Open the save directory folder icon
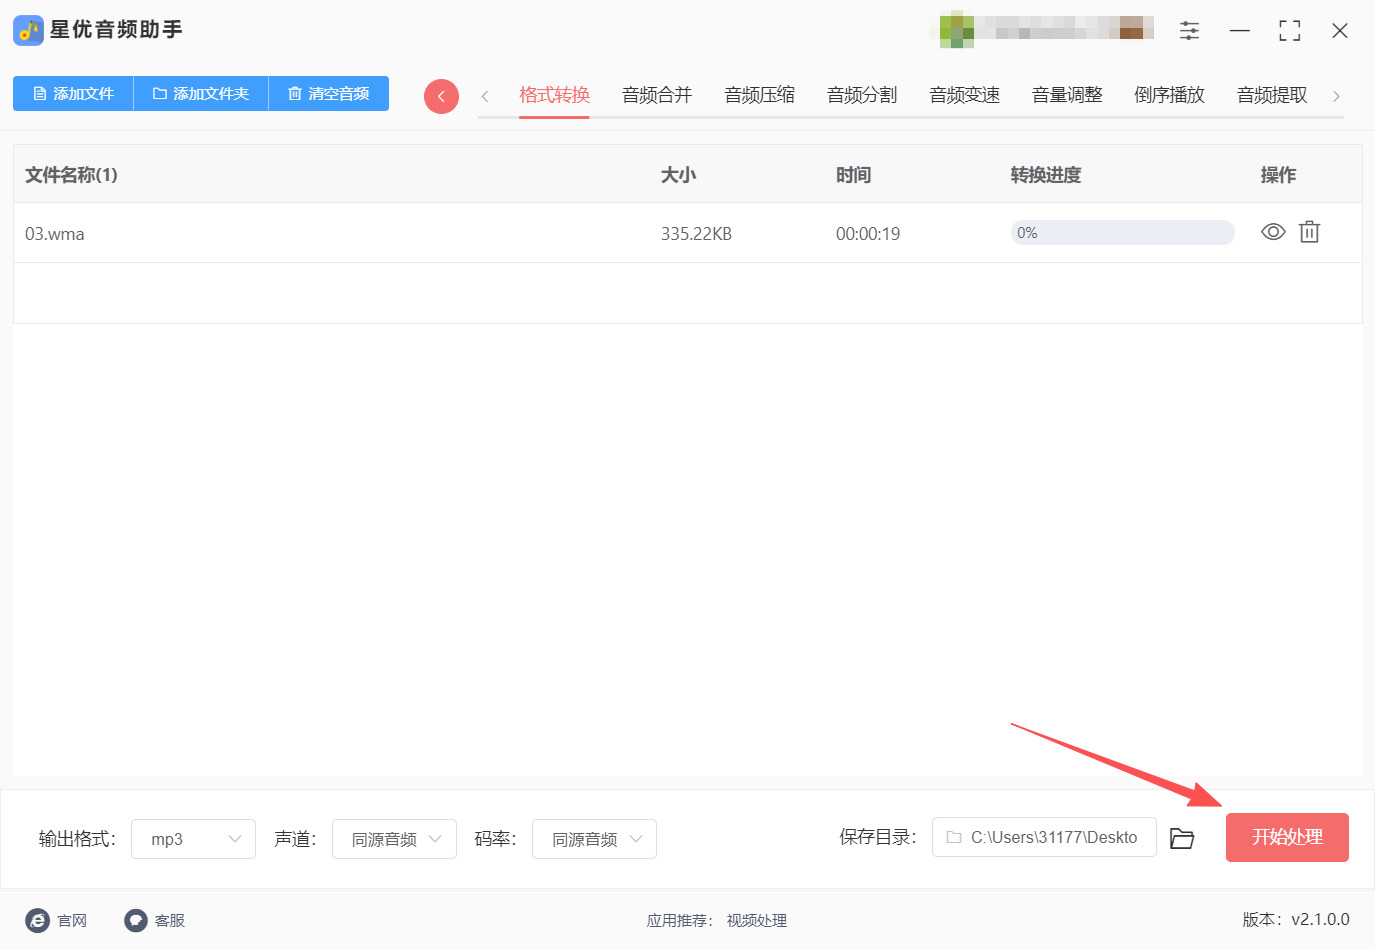 (x=1182, y=838)
